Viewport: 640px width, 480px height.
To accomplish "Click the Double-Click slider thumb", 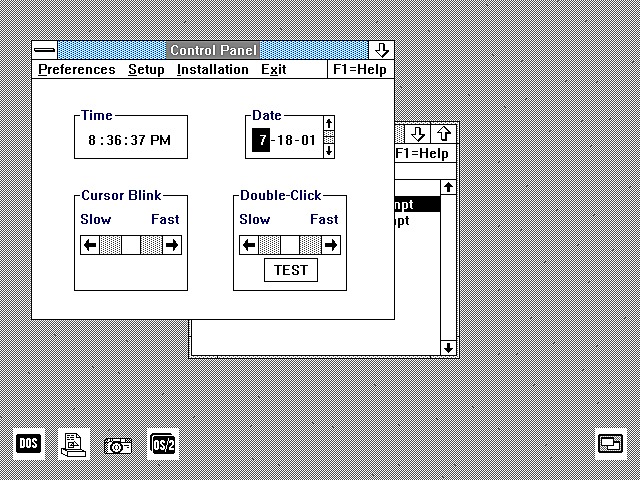I will coord(290,245).
